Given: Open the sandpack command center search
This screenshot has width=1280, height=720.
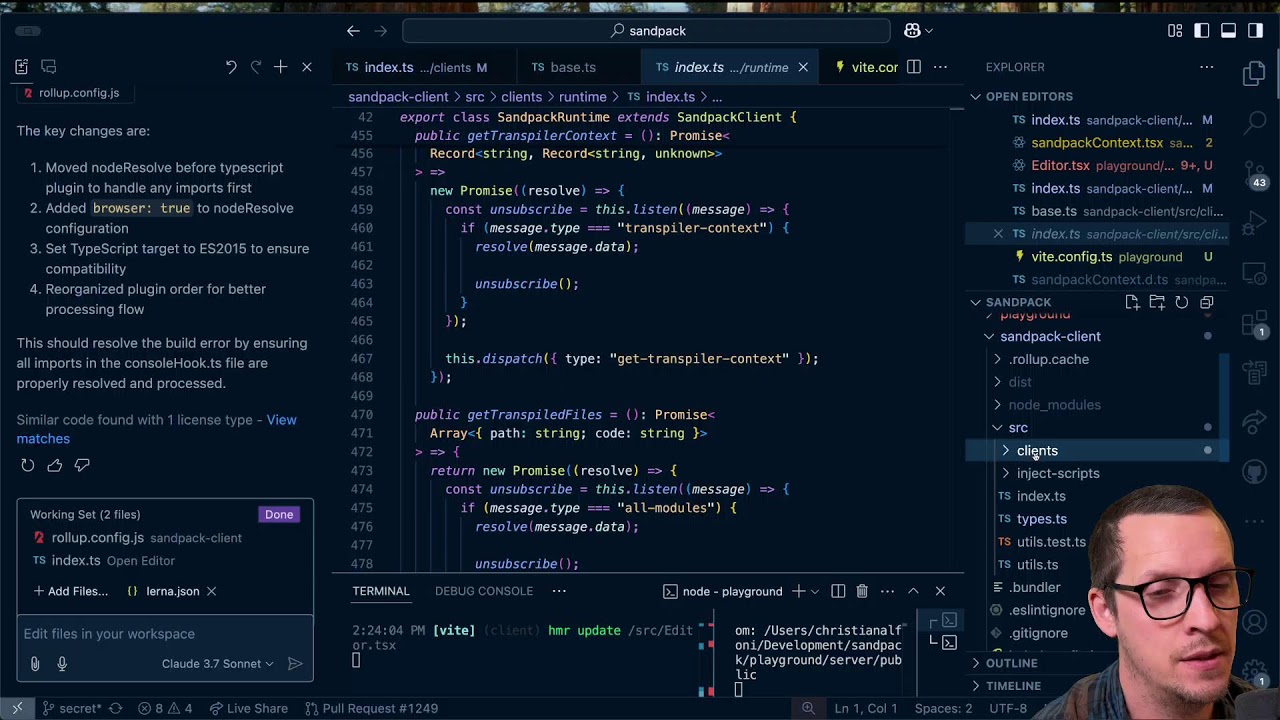Looking at the screenshot, I should point(646,31).
